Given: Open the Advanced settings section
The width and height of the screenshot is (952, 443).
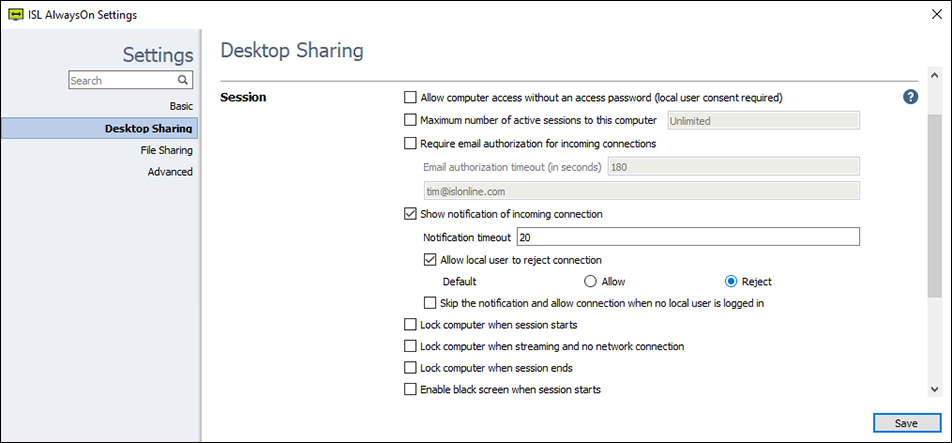Looking at the screenshot, I should (170, 172).
